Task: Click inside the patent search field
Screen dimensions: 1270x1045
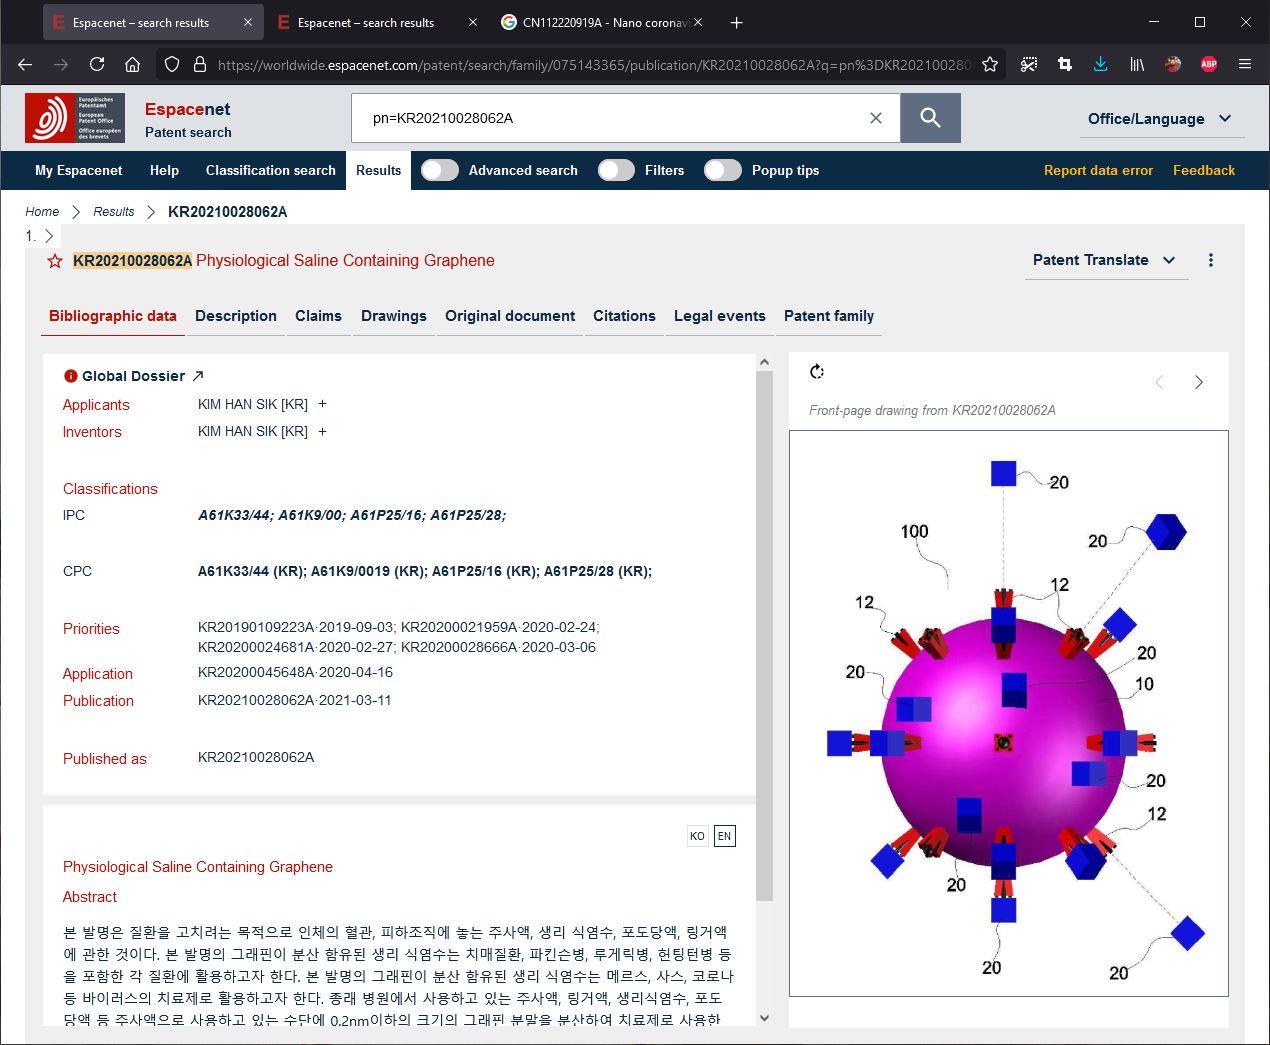Action: click(610, 118)
